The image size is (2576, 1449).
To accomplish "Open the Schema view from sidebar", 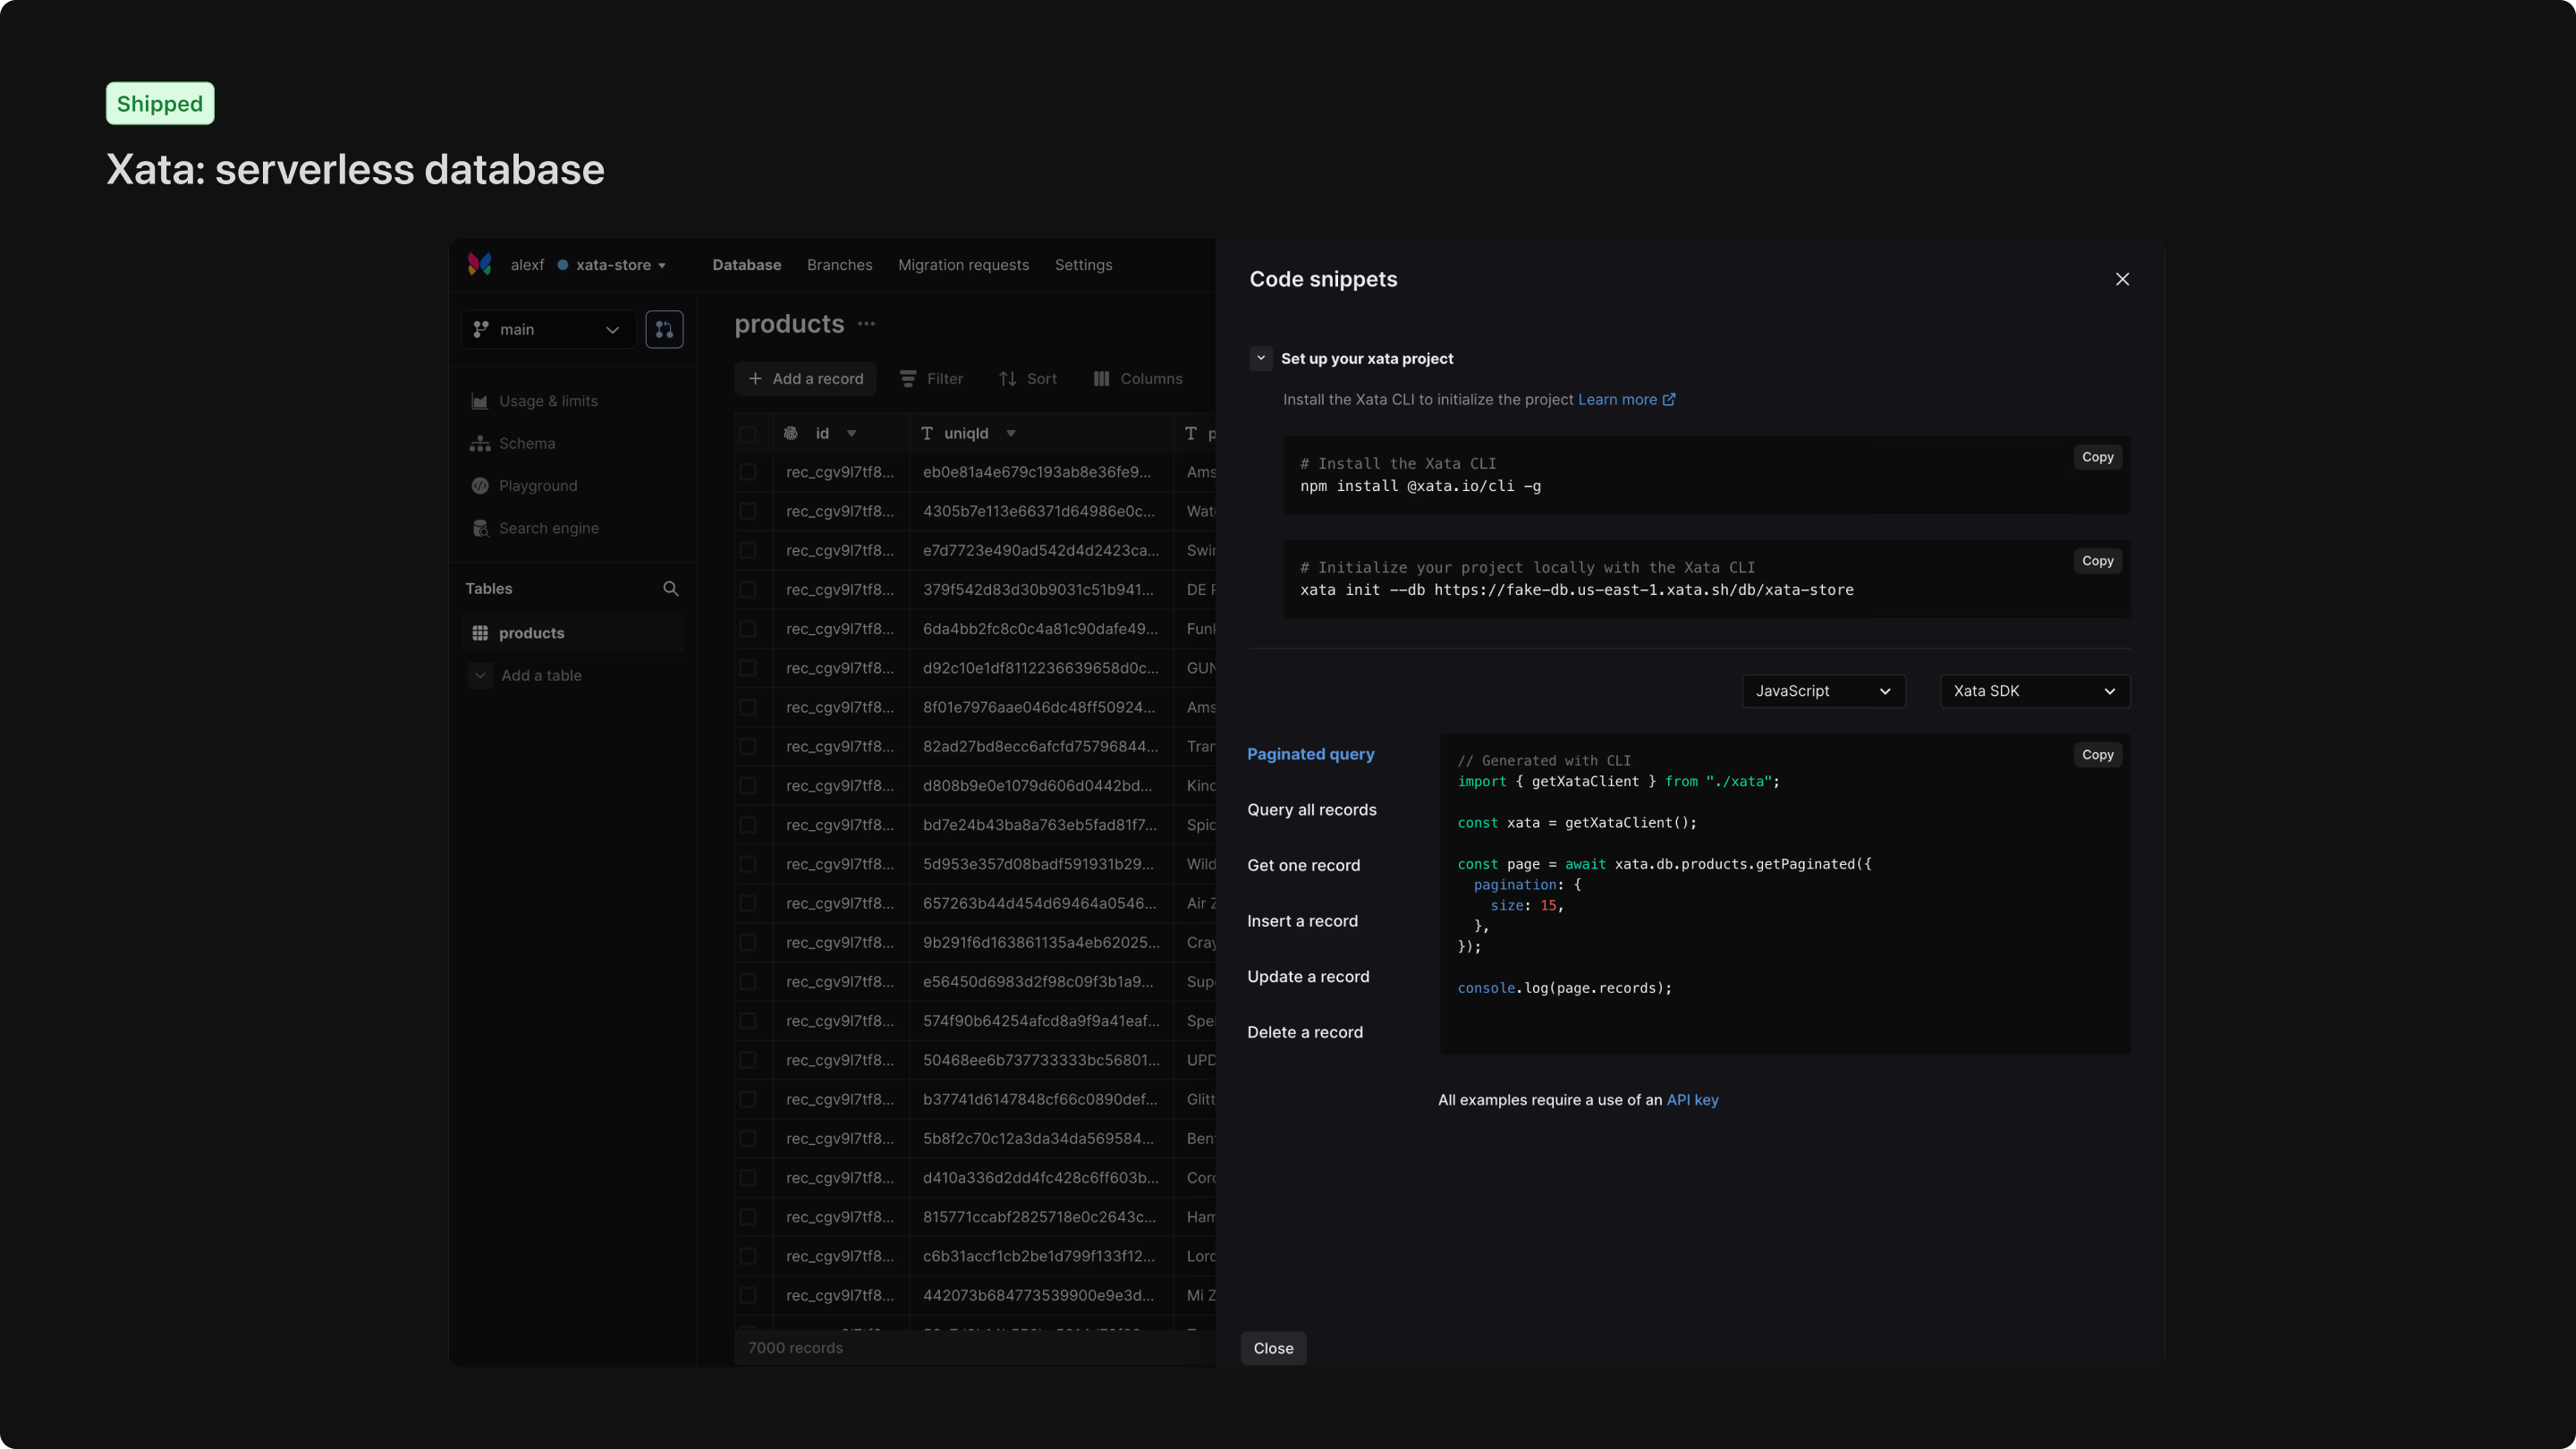I will tap(527, 443).
